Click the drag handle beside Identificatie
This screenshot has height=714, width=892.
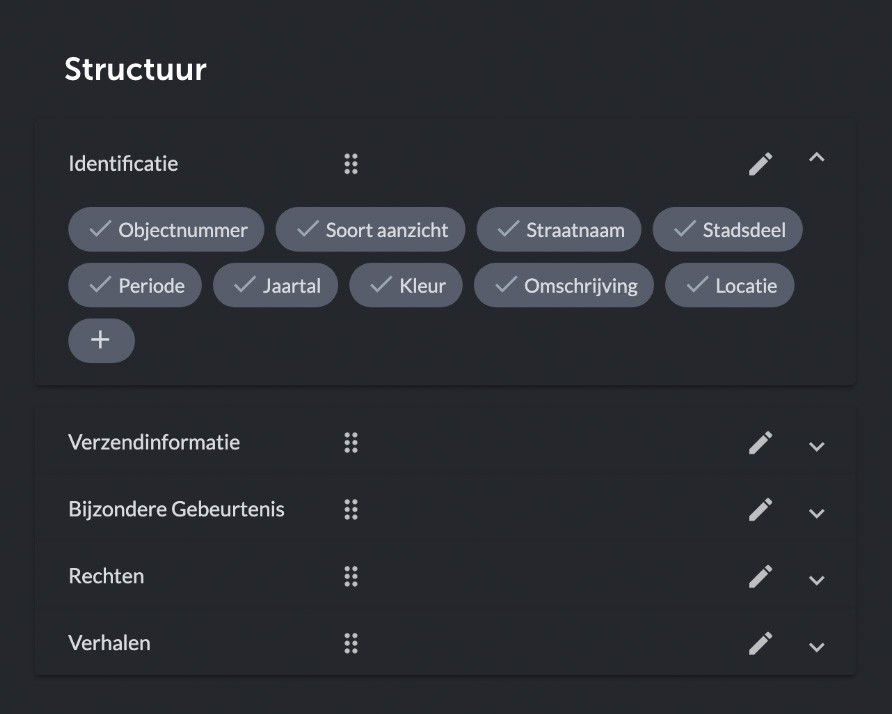click(x=351, y=164)
